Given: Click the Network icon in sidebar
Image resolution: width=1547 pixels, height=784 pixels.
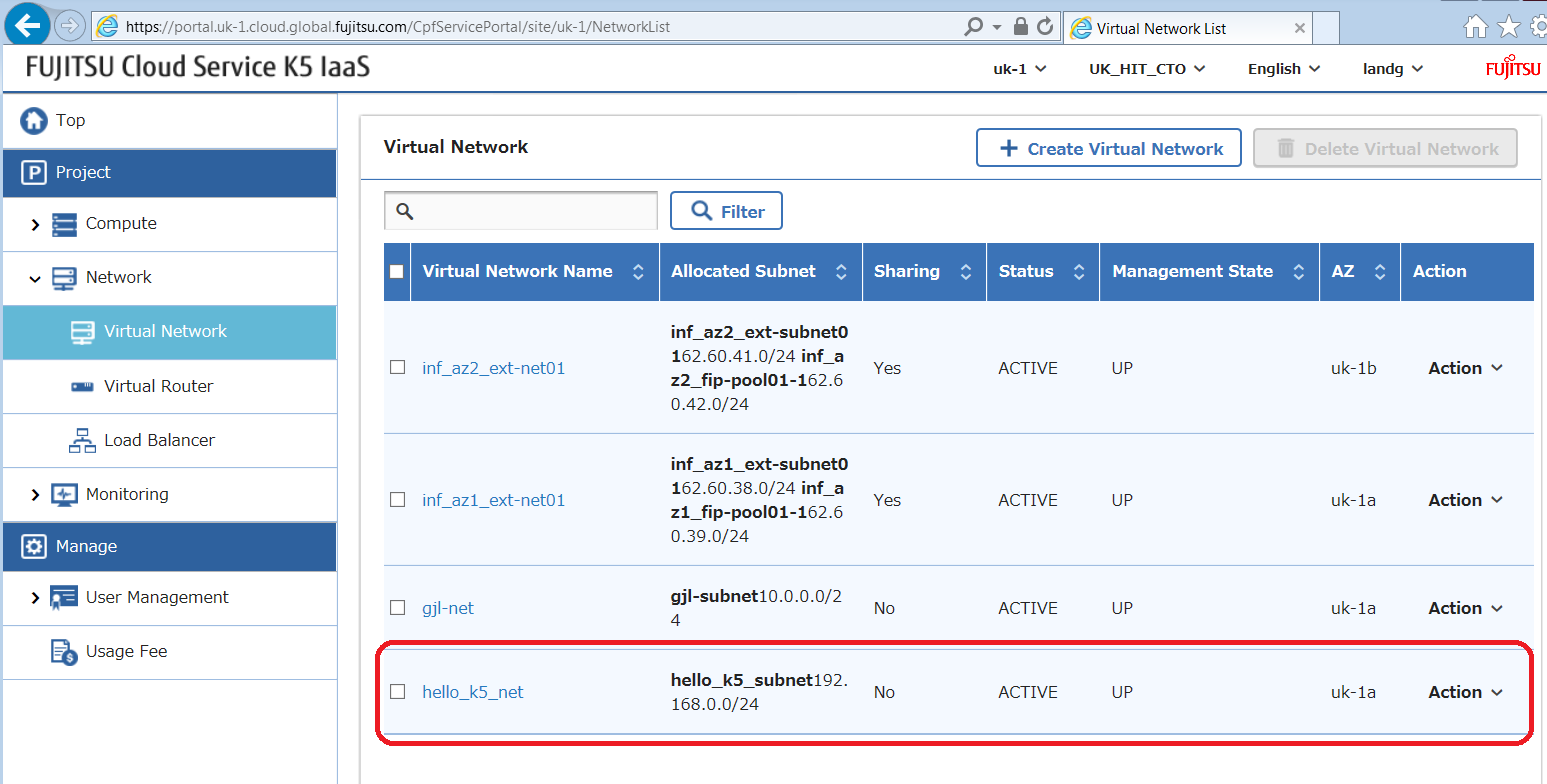Looking at the screenshot, I should [64, 278].
